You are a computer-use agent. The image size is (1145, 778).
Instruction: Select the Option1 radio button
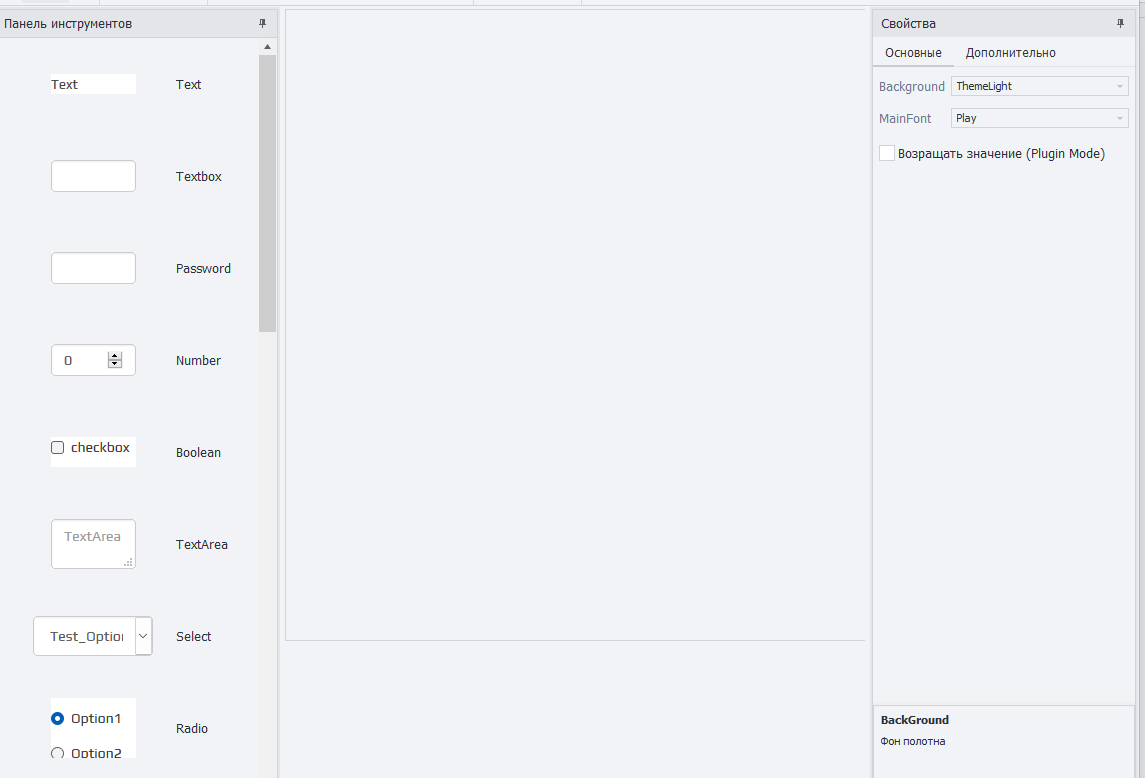point(58,719)
